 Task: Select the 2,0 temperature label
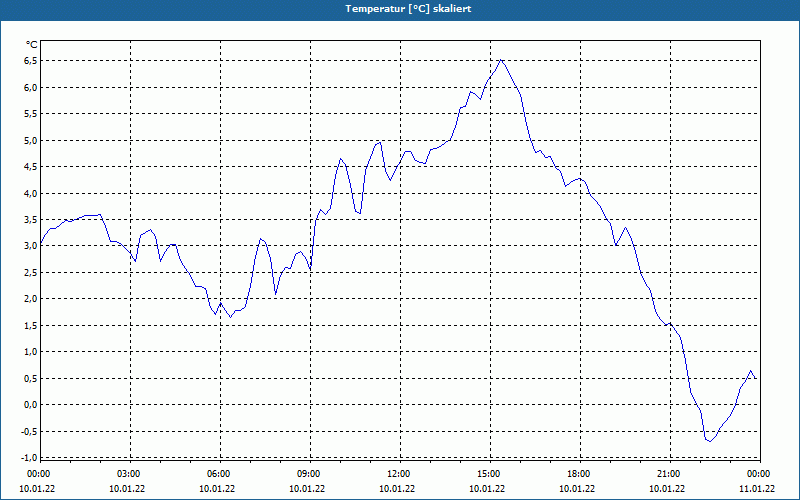coord(31,299)
